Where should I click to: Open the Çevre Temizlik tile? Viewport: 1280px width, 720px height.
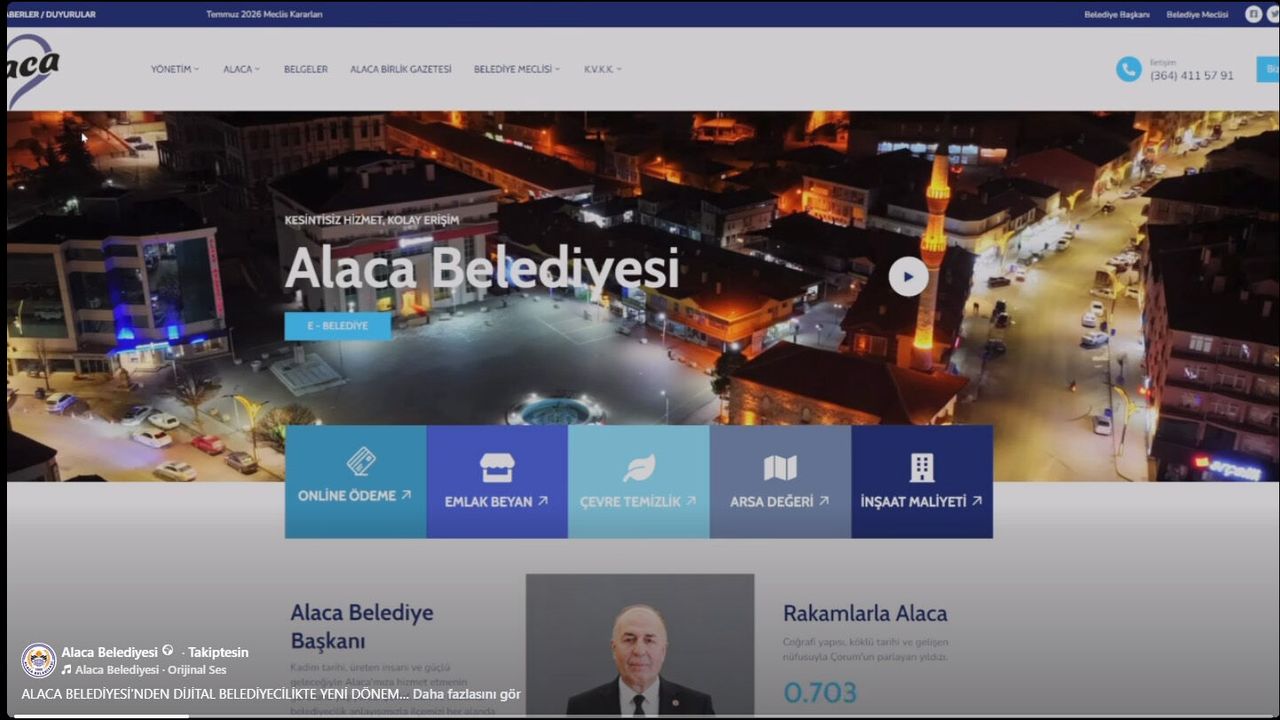639,482
